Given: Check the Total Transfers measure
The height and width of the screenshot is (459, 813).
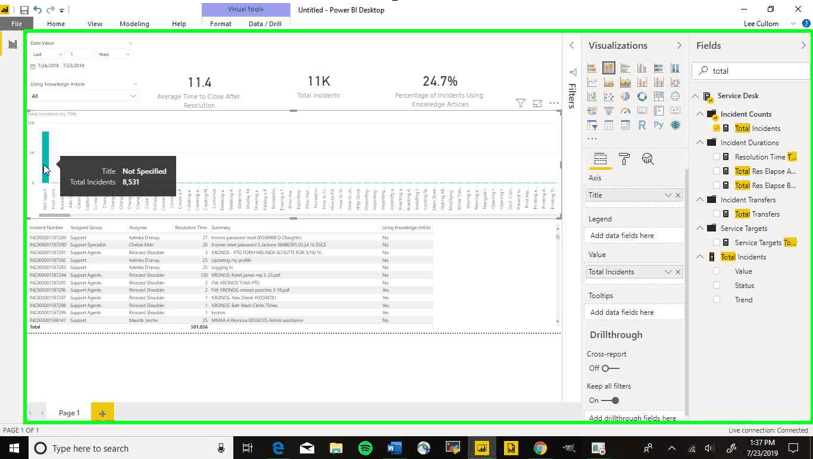Looking at the screenshot, I should coord(717,214).
